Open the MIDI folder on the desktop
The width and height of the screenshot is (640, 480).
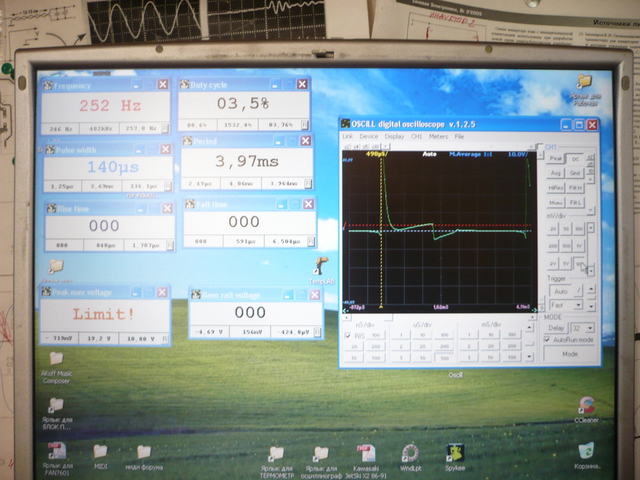click(x=101, y=453)
